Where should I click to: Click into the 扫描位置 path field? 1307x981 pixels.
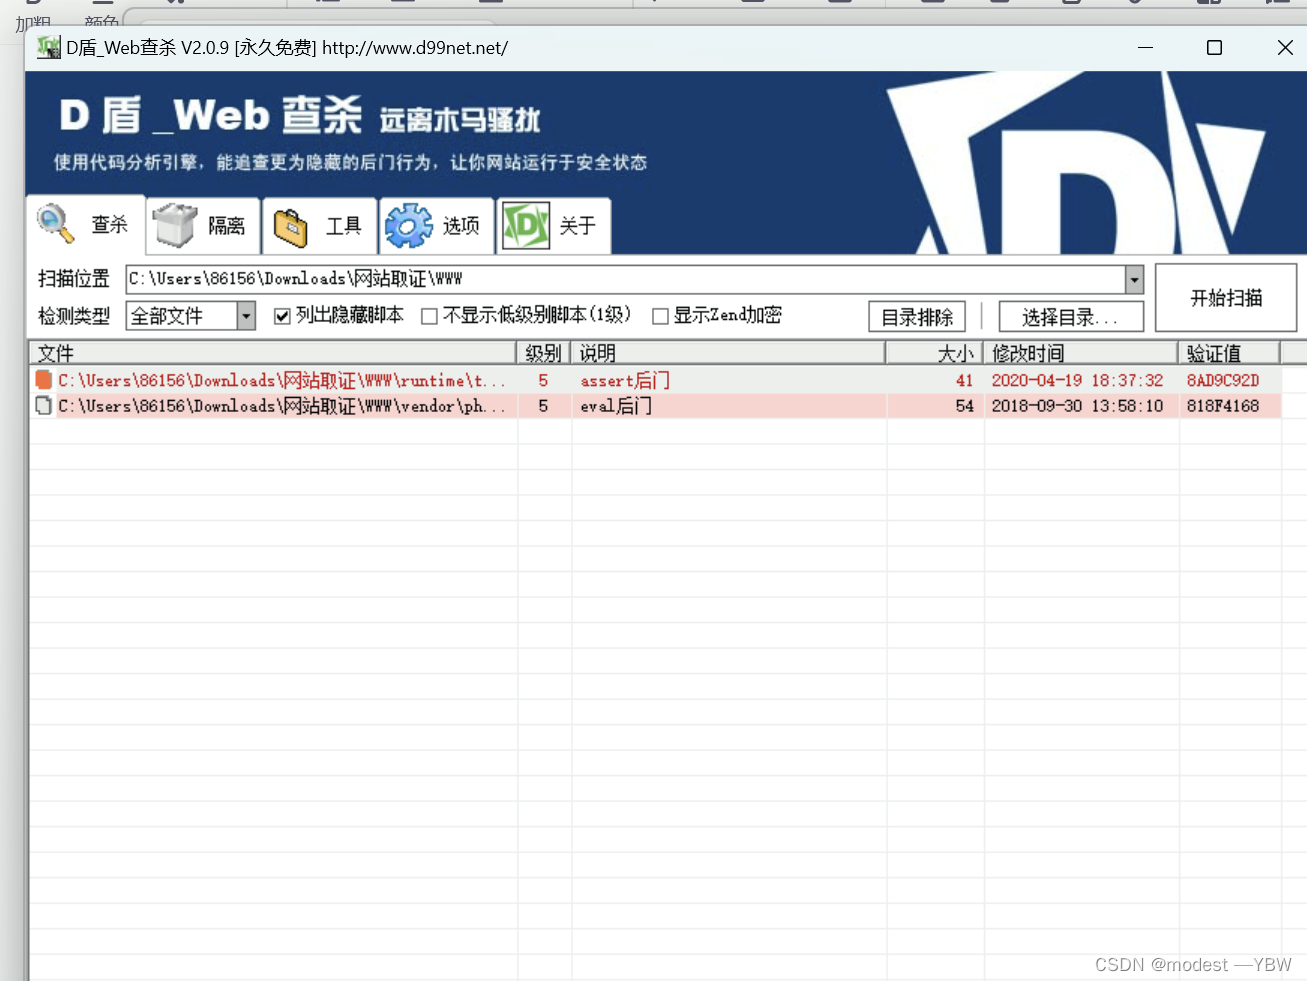click(626, 279)
